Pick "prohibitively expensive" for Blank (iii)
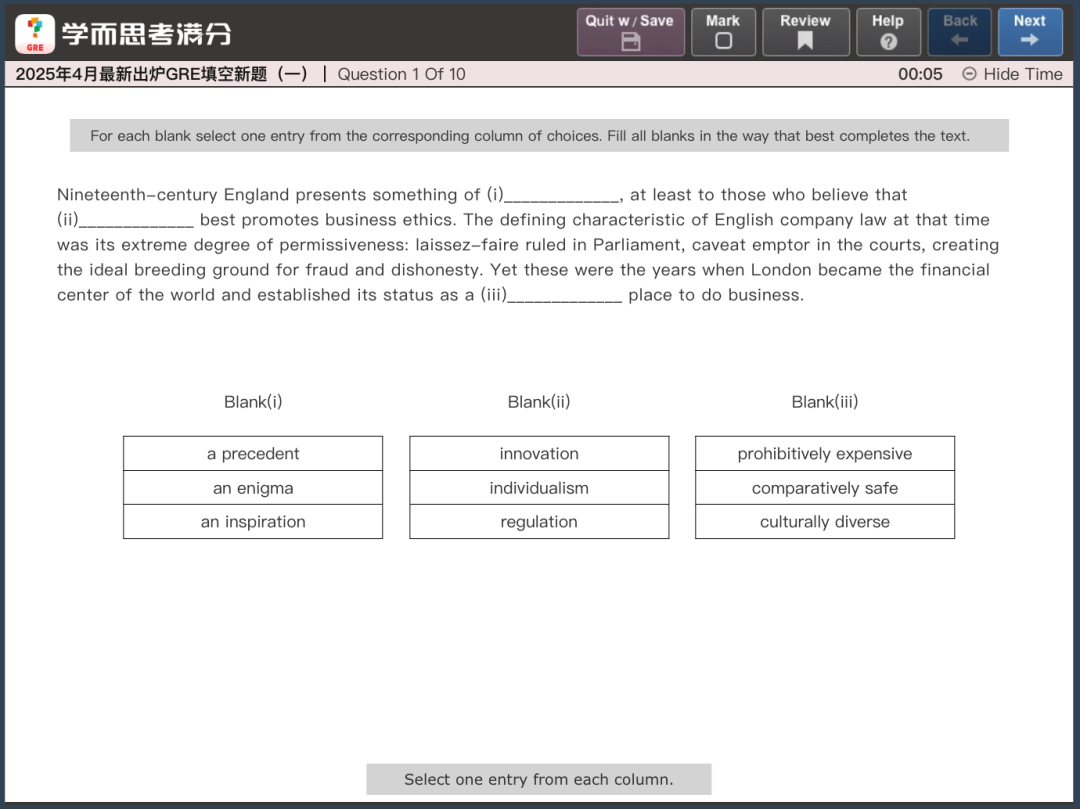This screenshot has width=1080, height=809. pyautogui.click(x=824, y=453)
